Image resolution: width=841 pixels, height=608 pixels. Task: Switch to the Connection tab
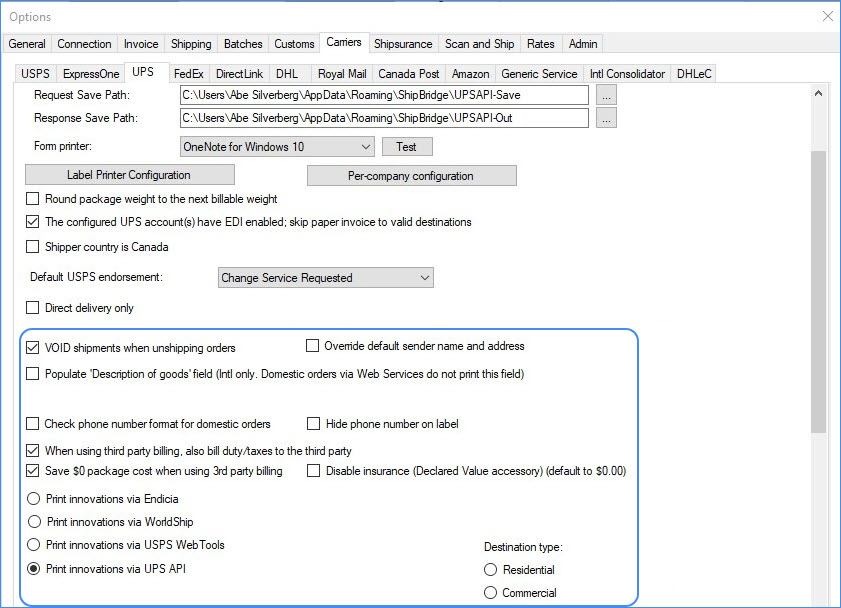coord(84,44)
